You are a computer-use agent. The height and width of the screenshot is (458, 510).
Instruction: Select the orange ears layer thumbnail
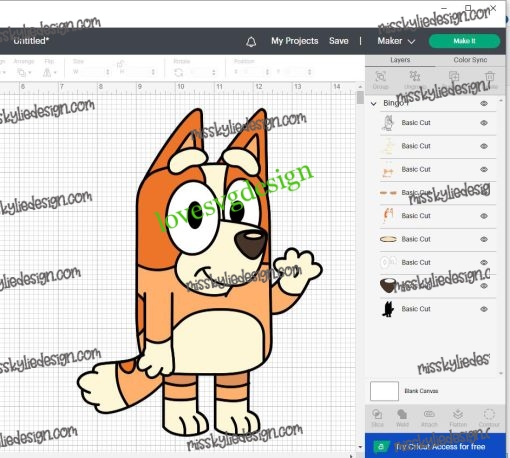click(x=388, y=216)
